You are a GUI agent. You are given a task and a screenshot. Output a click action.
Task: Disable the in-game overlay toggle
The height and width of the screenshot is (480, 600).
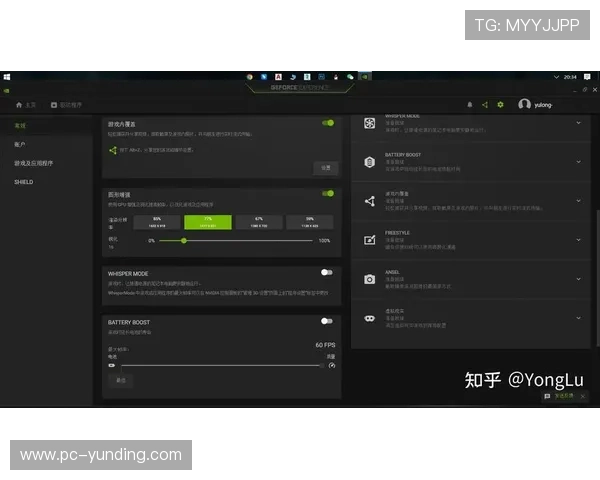[327, 123]
